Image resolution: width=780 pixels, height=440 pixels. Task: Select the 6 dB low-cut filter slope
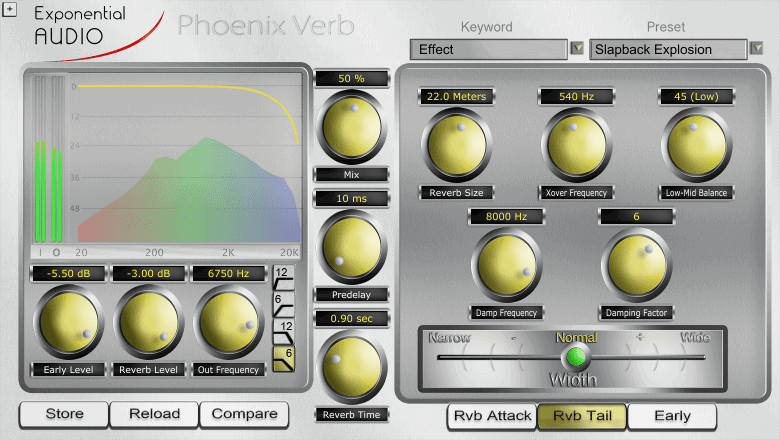[284, 305]
